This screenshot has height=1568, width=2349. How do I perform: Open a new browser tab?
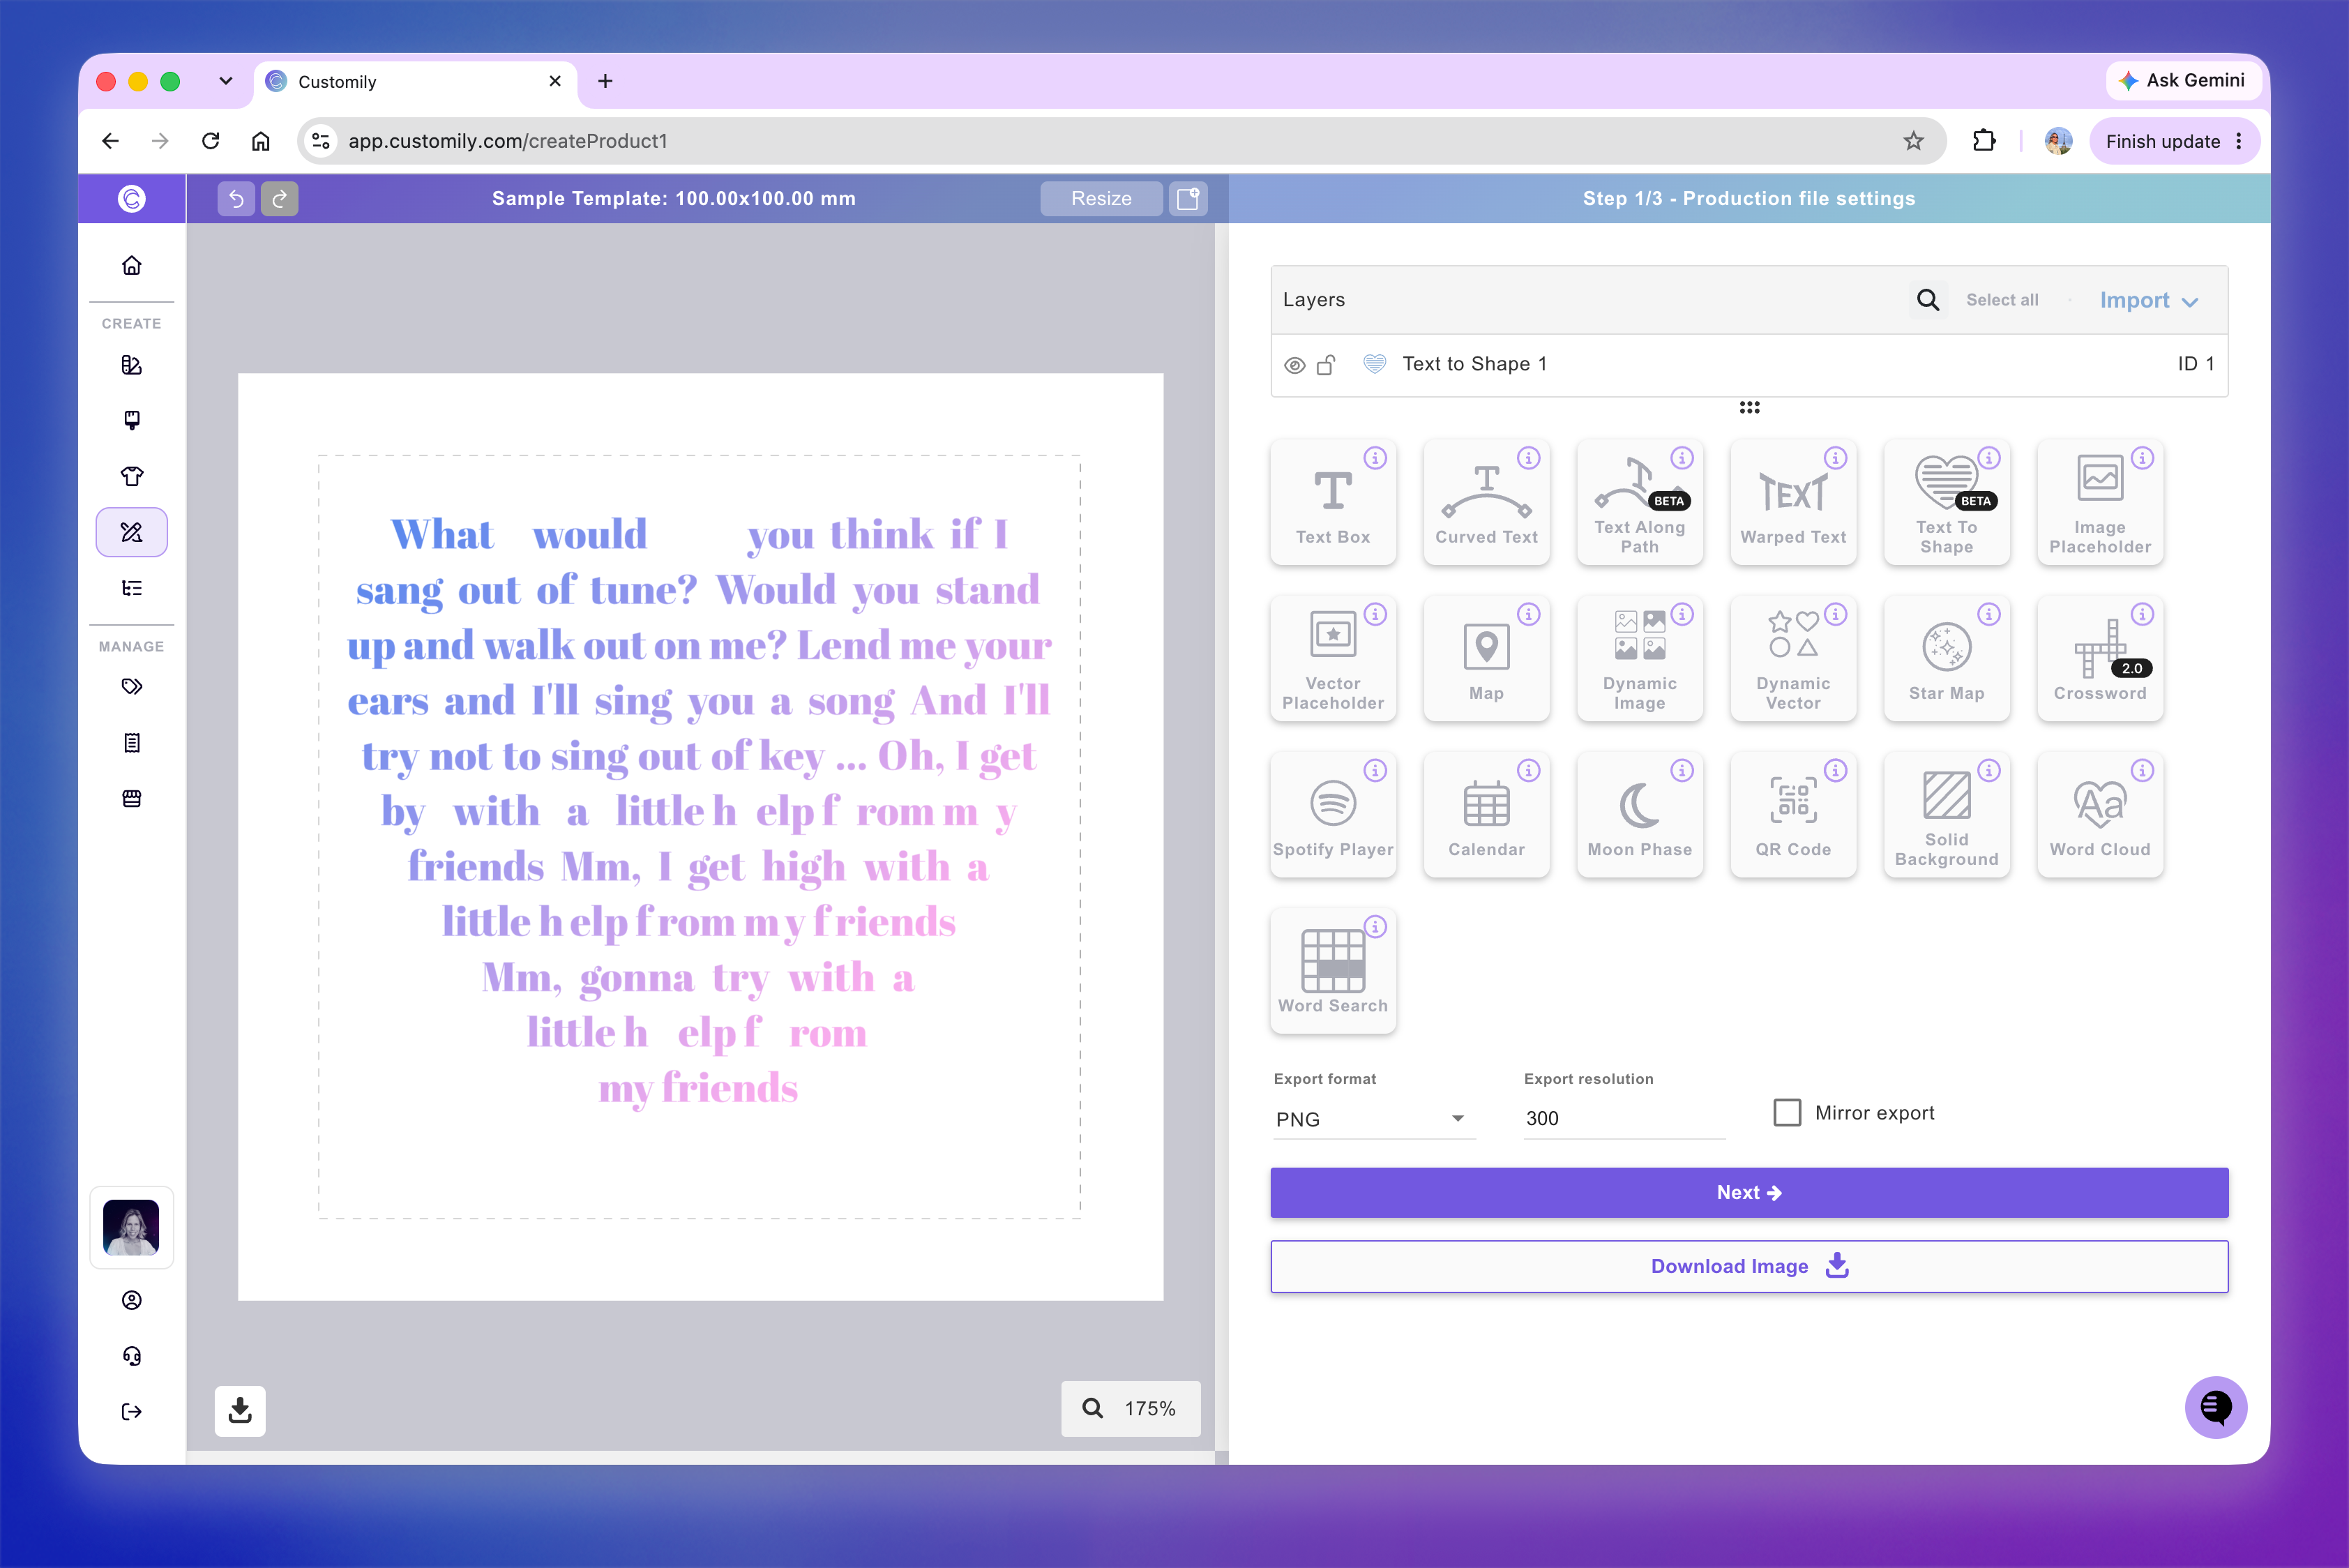(605, 81)
